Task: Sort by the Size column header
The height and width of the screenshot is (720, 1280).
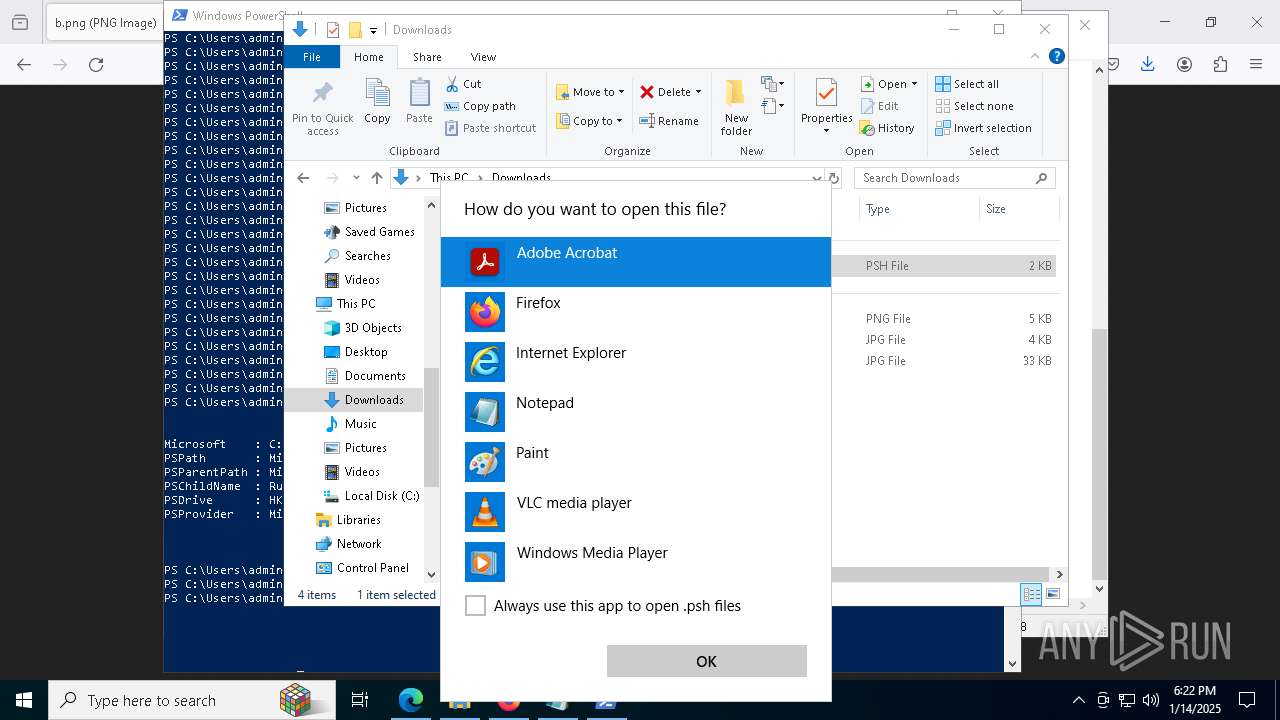Action: tap(1018, 209)
